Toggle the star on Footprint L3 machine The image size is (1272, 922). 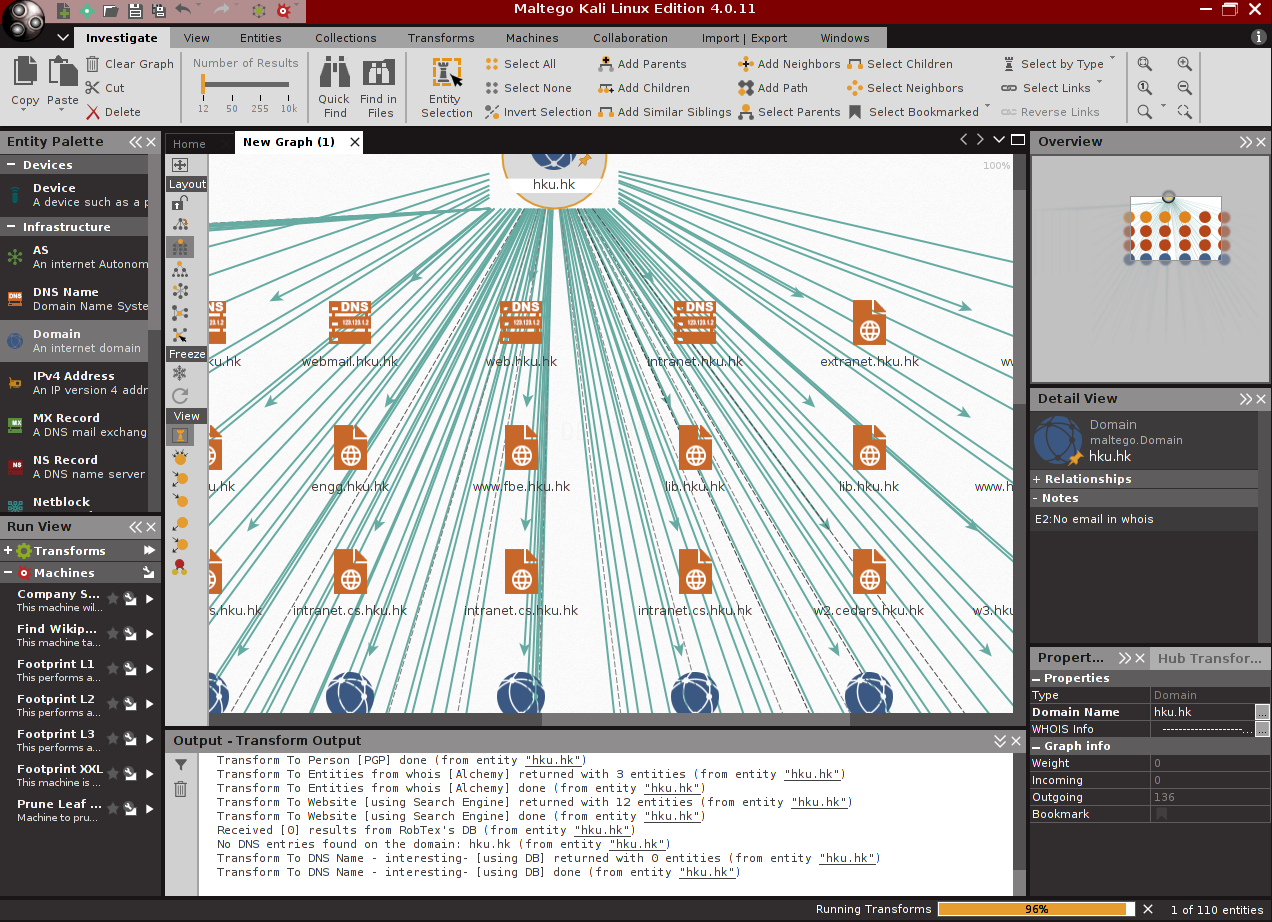[113, 740]
